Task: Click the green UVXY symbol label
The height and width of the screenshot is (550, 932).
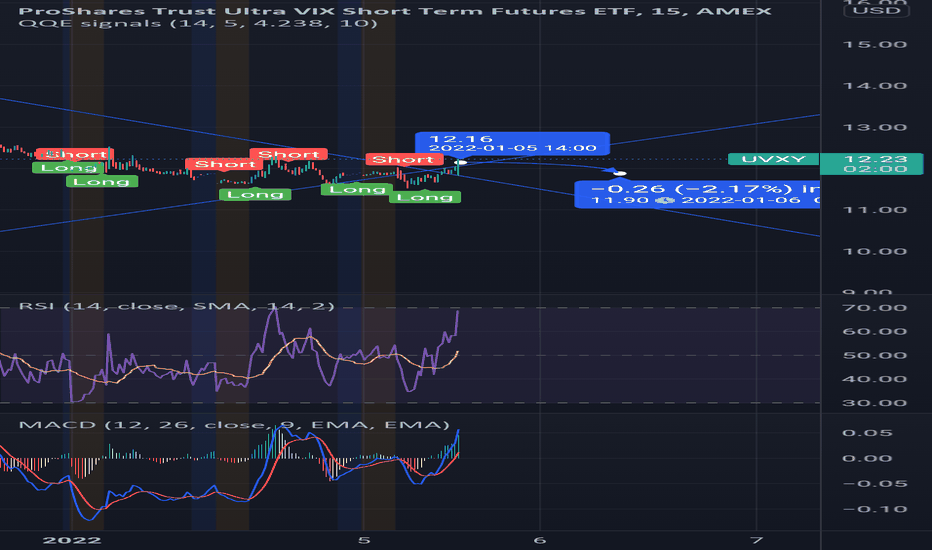Action: (x=773, y=159)
